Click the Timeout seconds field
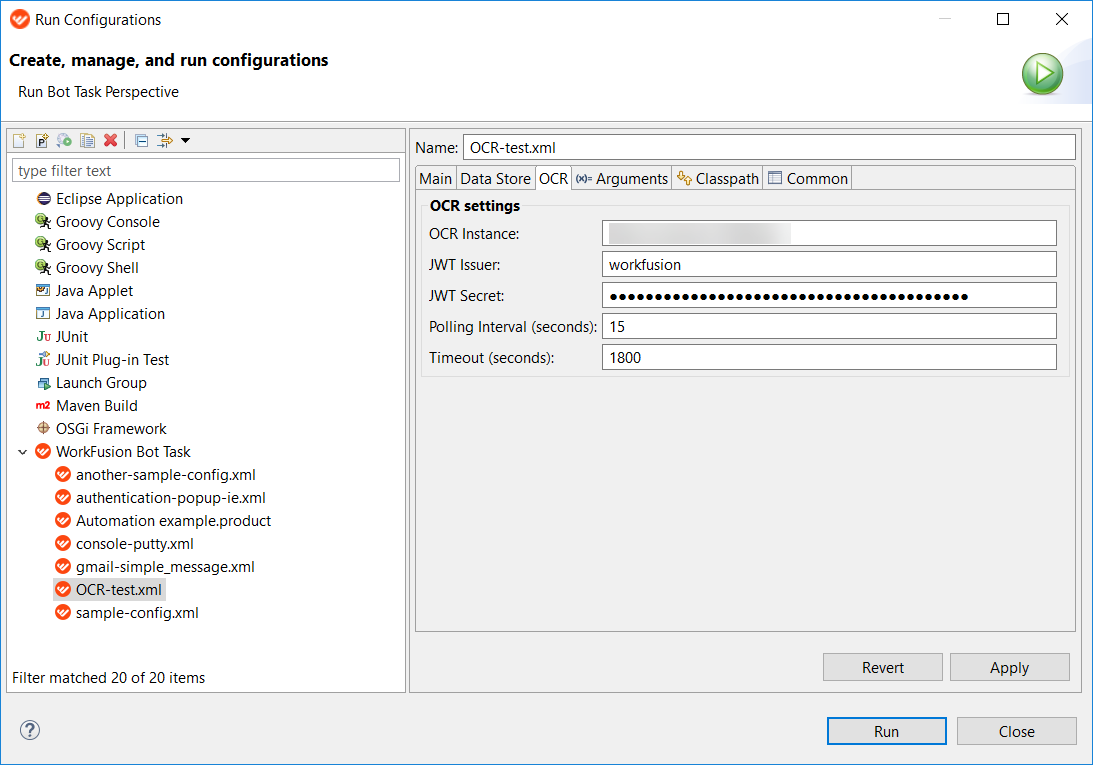1093x765 pixels. pyautogui.click(x=829, y=357)
